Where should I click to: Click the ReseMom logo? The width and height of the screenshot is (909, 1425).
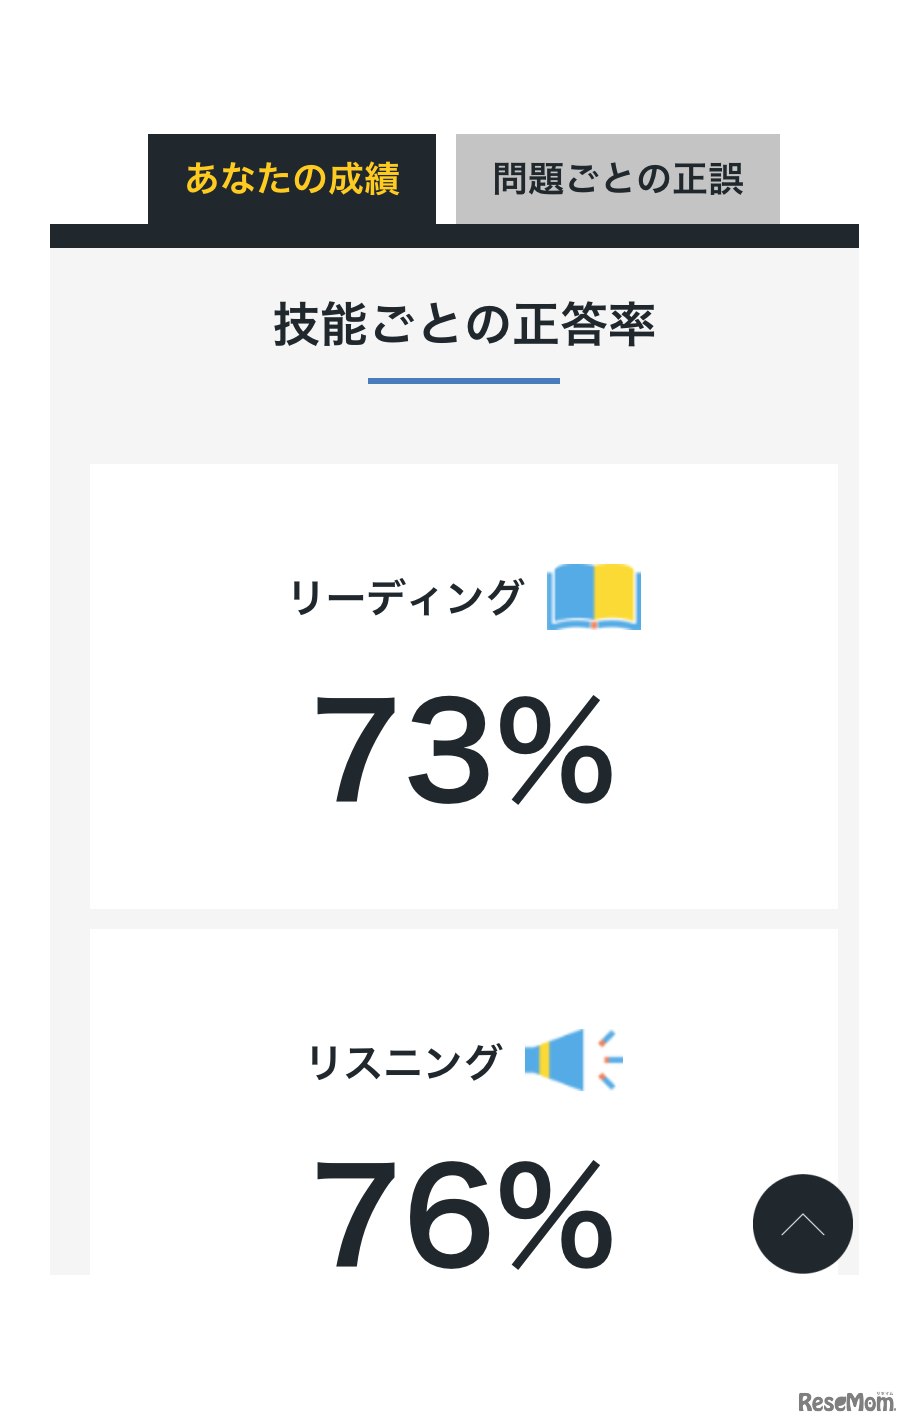[x=846, y=1402]
